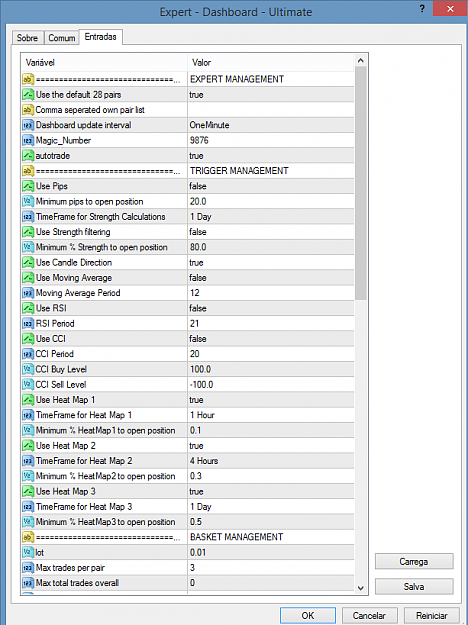Click the double icon beside 'lot'
This screenshot has width=468, height=625.
(28, 552)
